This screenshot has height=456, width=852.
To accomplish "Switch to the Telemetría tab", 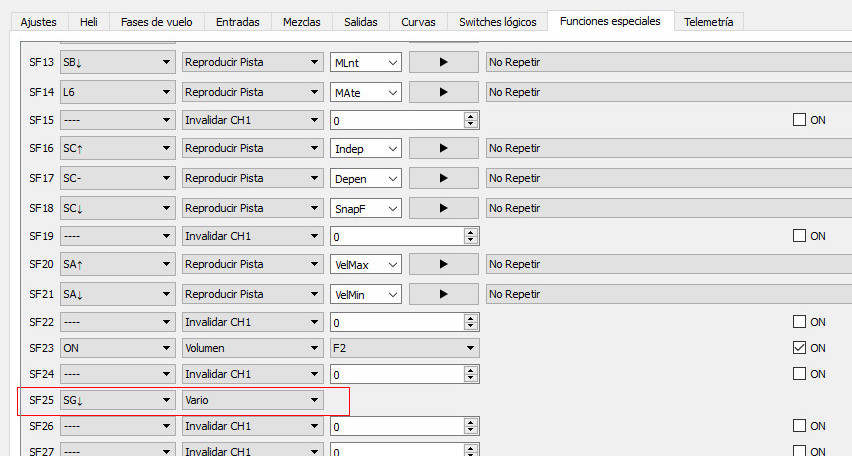I will [708, 21].
